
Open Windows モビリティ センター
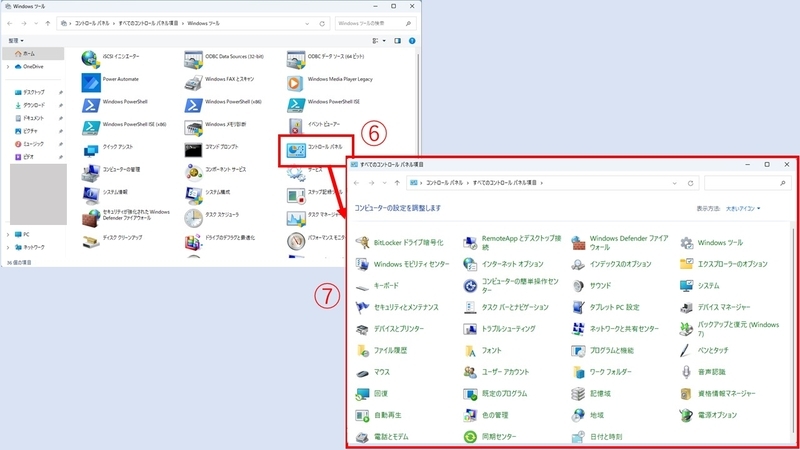(403, 264)
